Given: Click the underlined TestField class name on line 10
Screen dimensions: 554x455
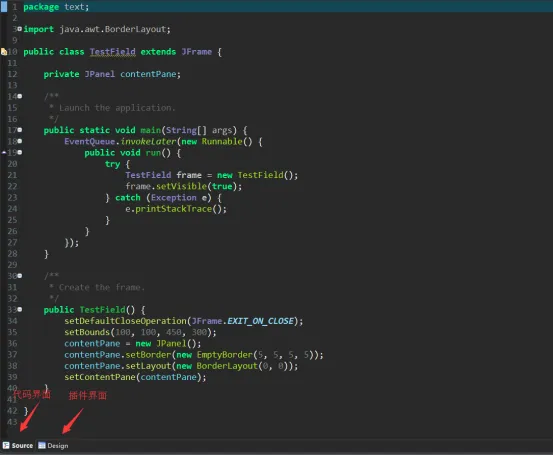Looking at the screenshot, I should 112,52.
